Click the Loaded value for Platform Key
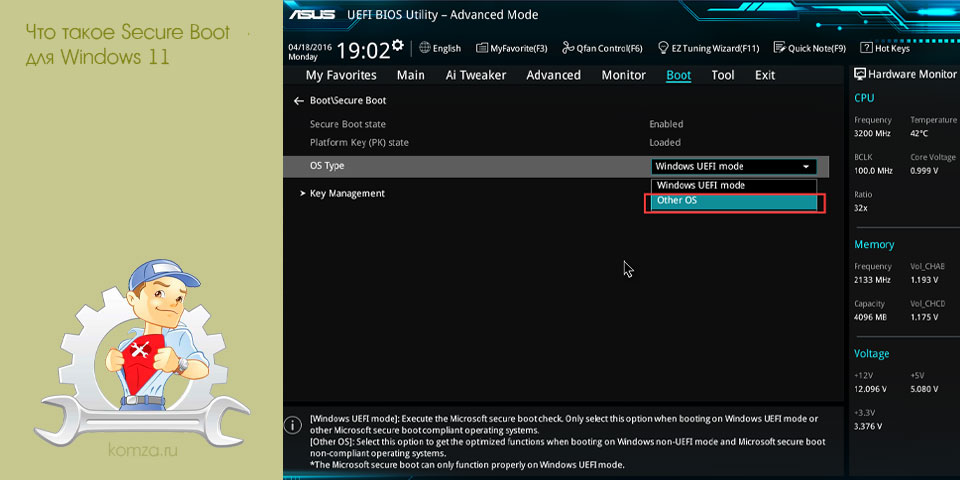 [665, 143]
